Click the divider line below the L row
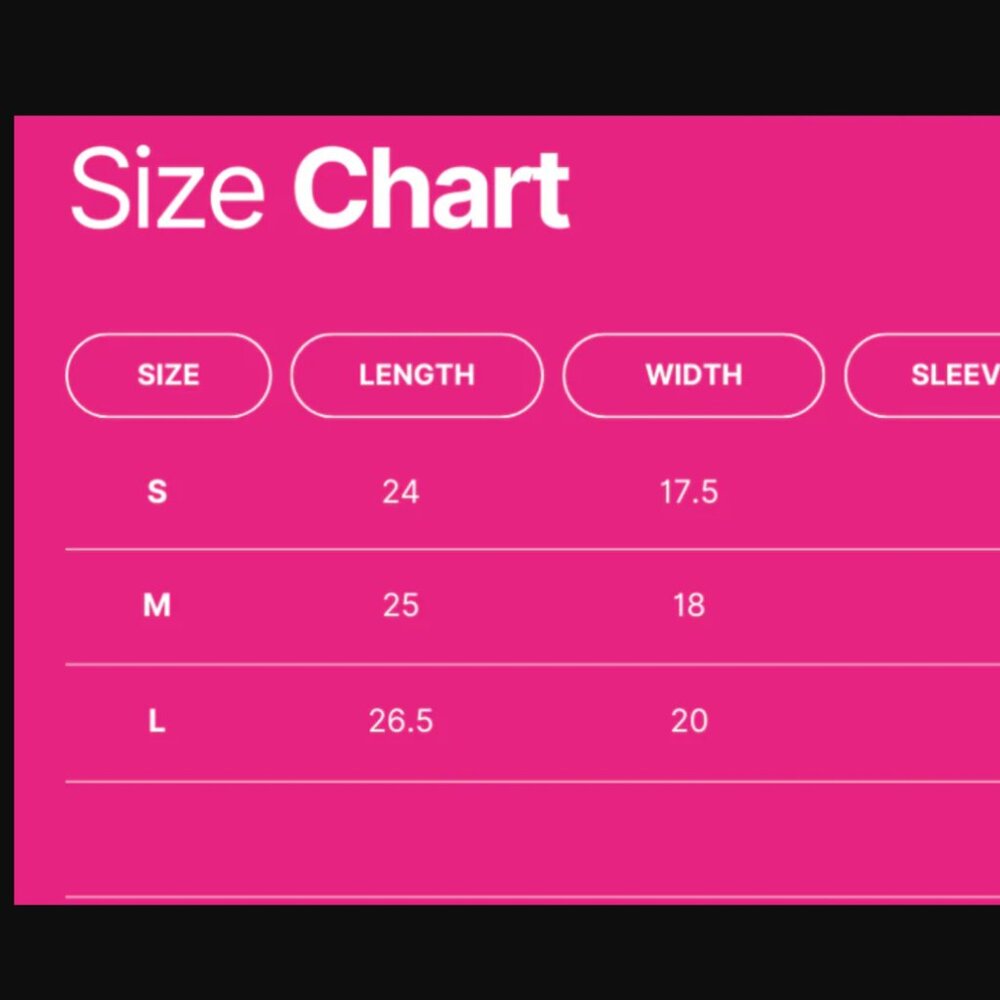 [533, 781]
